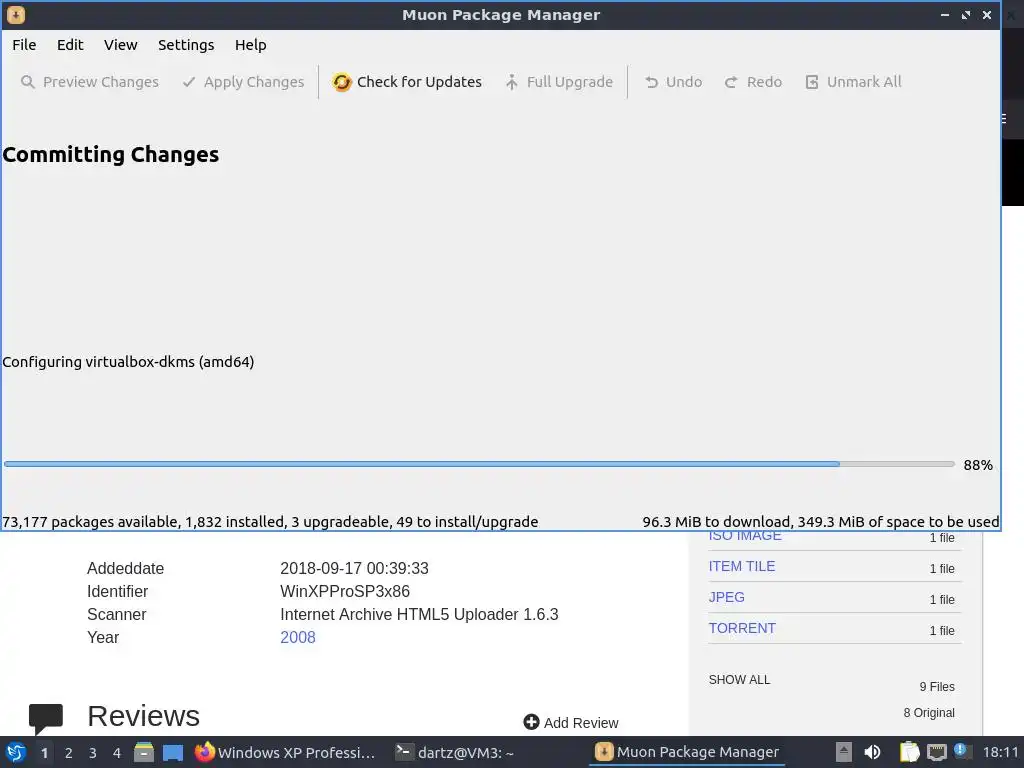Click the Reviews speech bubble icon
This screenshot has height=768, width=1024.
click(x=46, y=718)
